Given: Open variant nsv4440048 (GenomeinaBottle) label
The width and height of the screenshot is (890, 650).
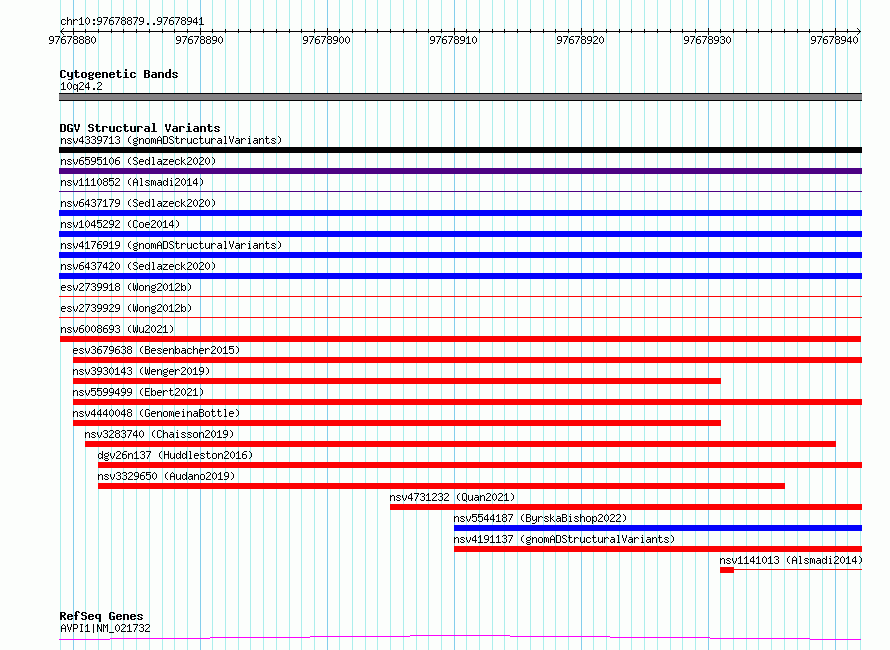Looking at the screenshot, I should coord(156,413).
